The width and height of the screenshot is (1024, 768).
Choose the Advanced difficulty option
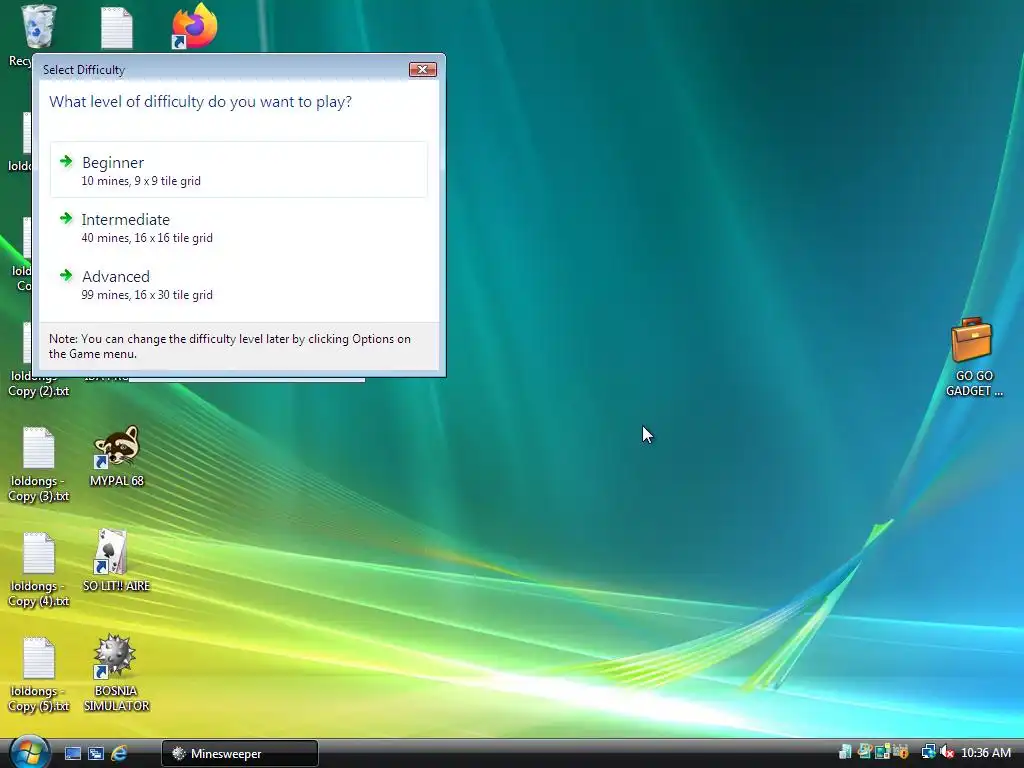coord(238,284)
